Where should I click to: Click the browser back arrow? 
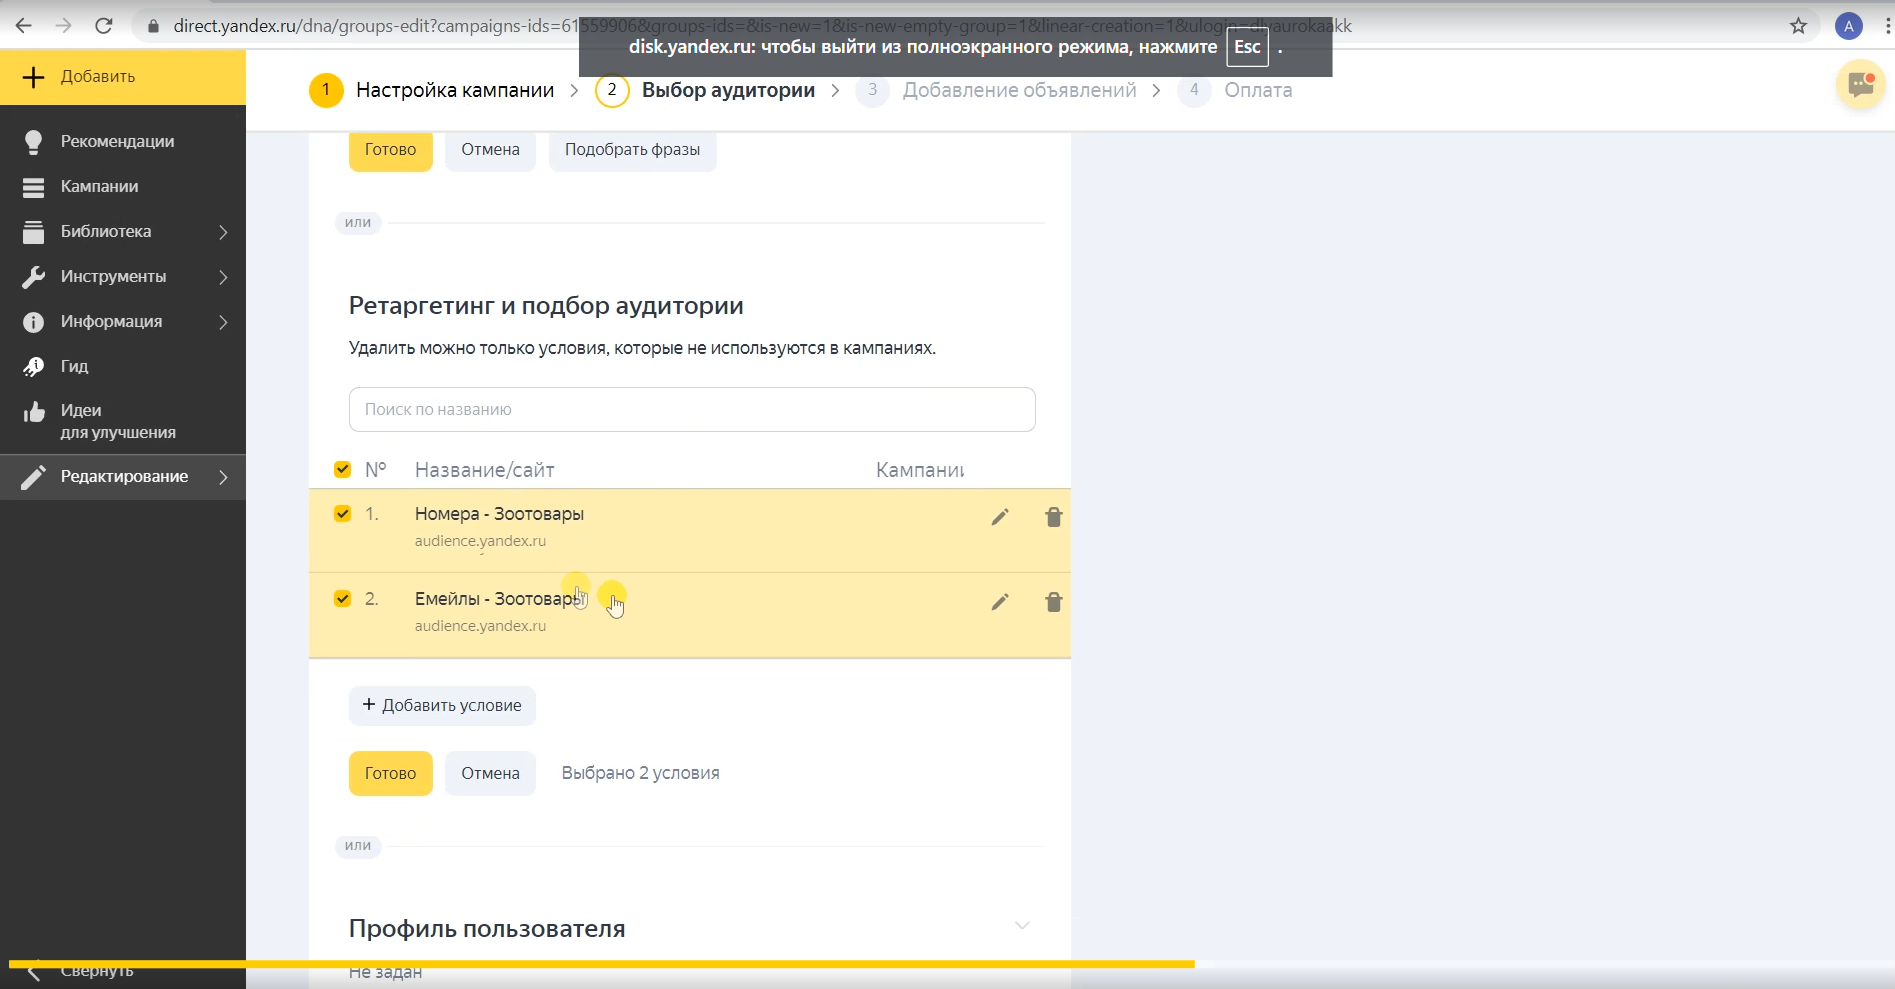coord(23,26)
